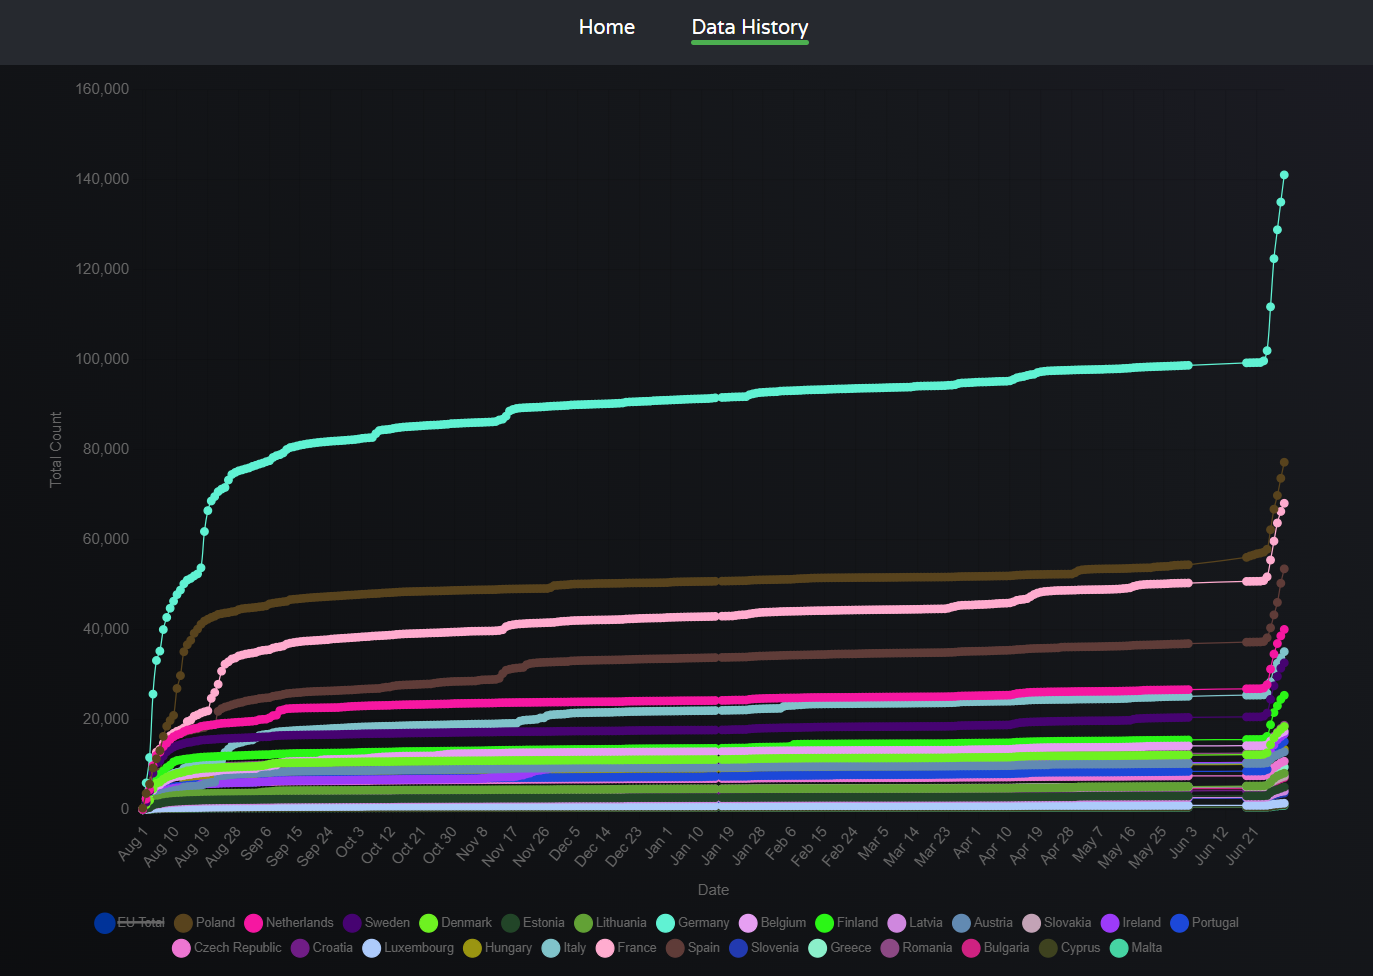The height and width of the screenshot is (976, 1373).
Task: Toggle Portugal legend label
Action: [1215, 922]
